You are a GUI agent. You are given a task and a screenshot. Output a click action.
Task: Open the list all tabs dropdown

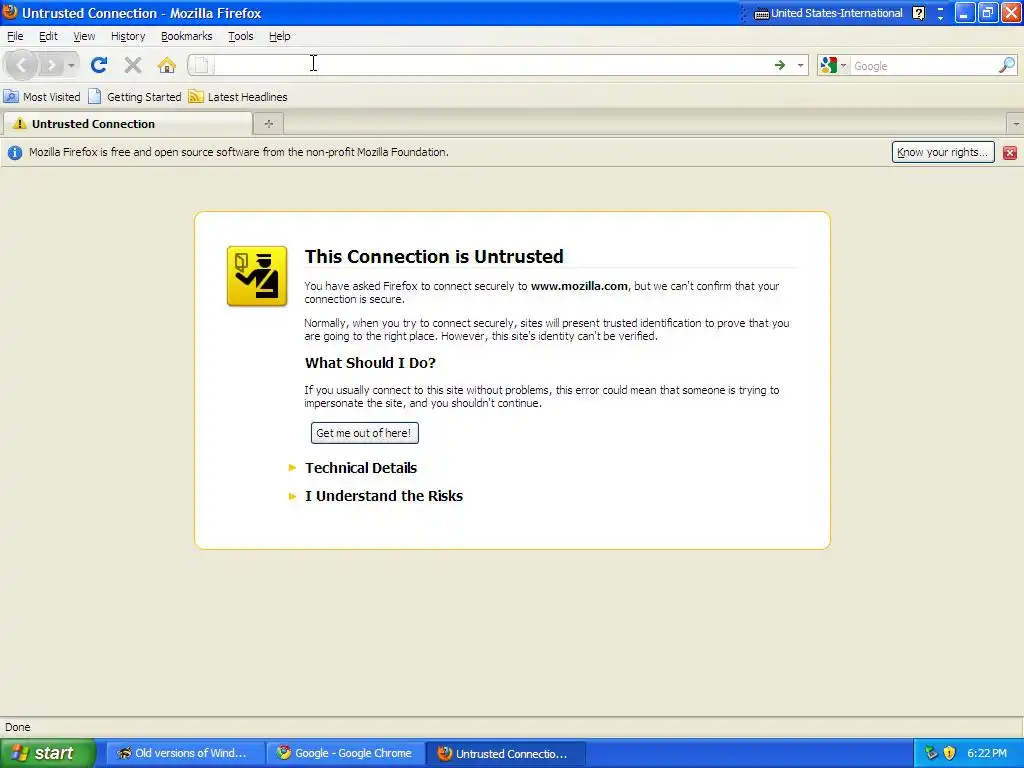[1016, 123]
